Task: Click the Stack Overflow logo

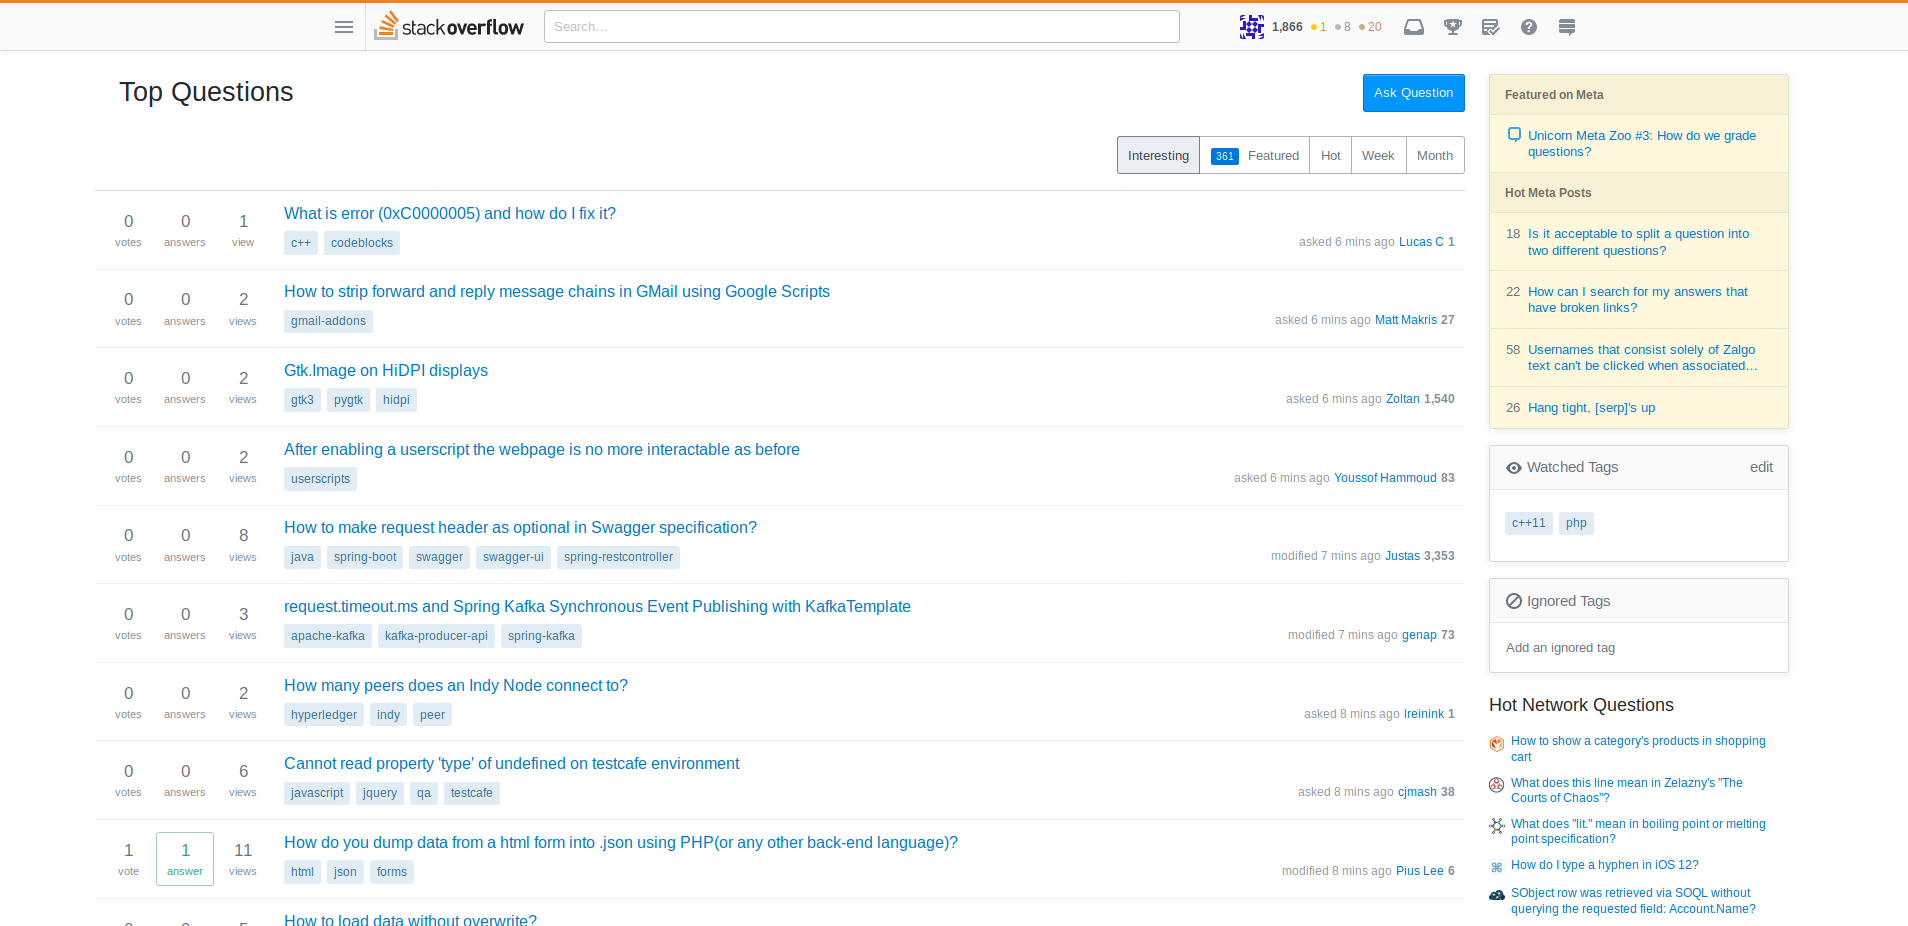Action: click(x=448, y=27)
